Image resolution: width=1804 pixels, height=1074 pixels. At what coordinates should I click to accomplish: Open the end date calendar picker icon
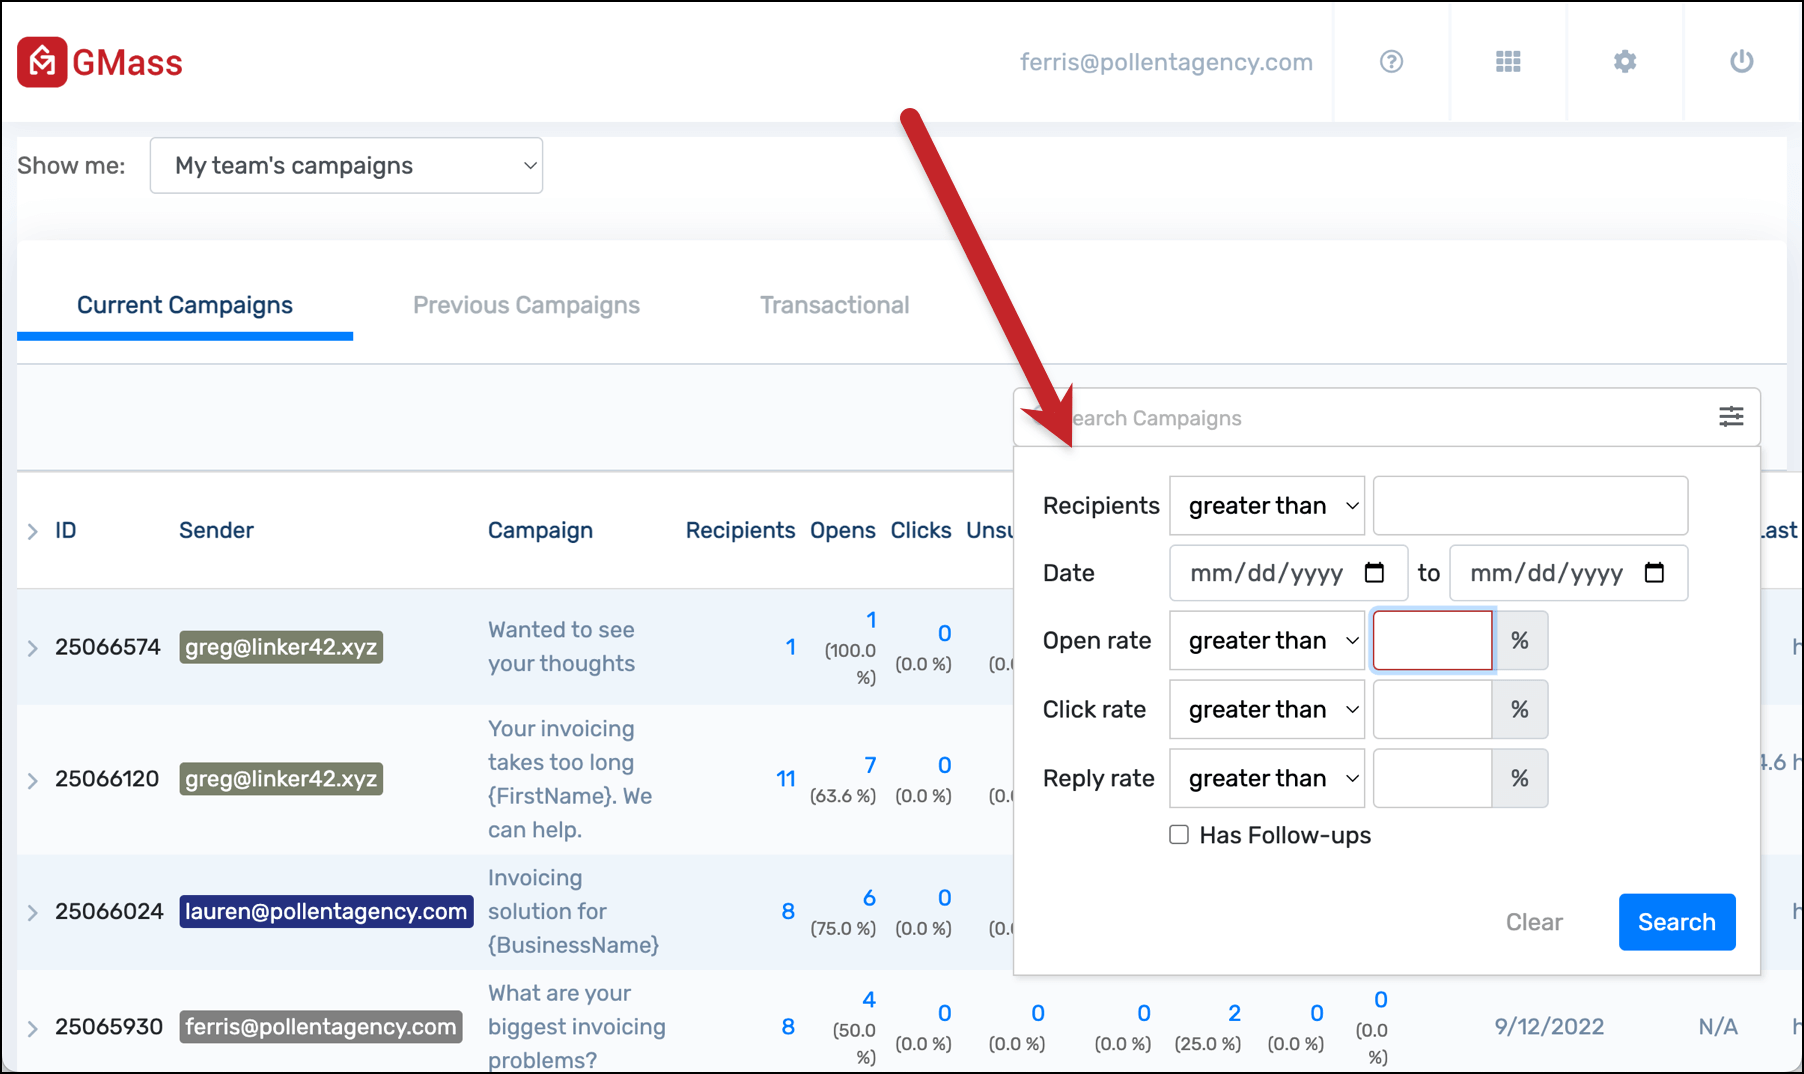coord(1654,573)
